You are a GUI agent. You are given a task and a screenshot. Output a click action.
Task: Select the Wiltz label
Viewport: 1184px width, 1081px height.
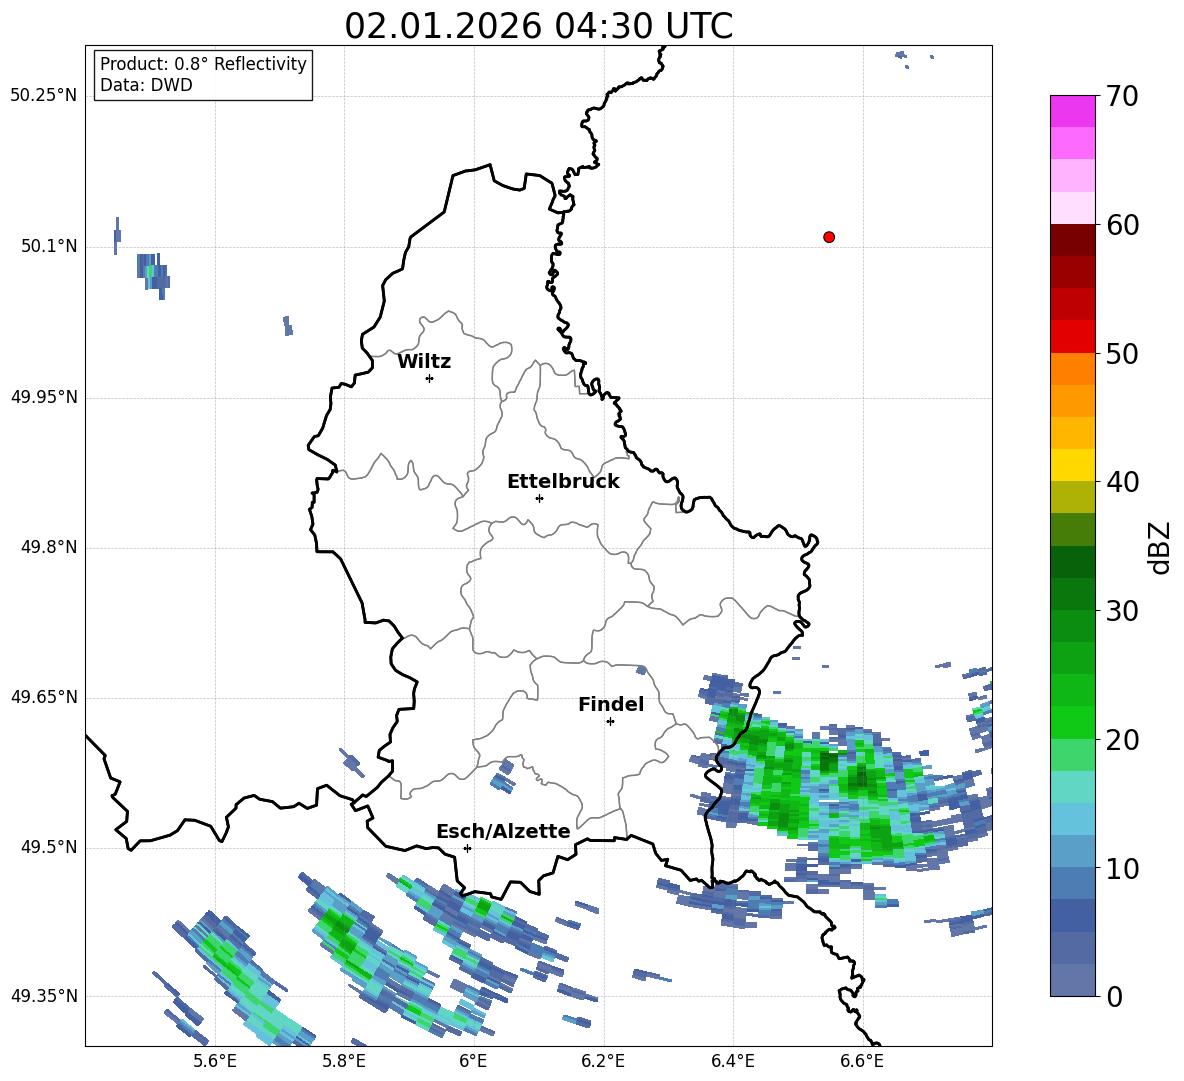pyautogui.click(x=424, y=362)
